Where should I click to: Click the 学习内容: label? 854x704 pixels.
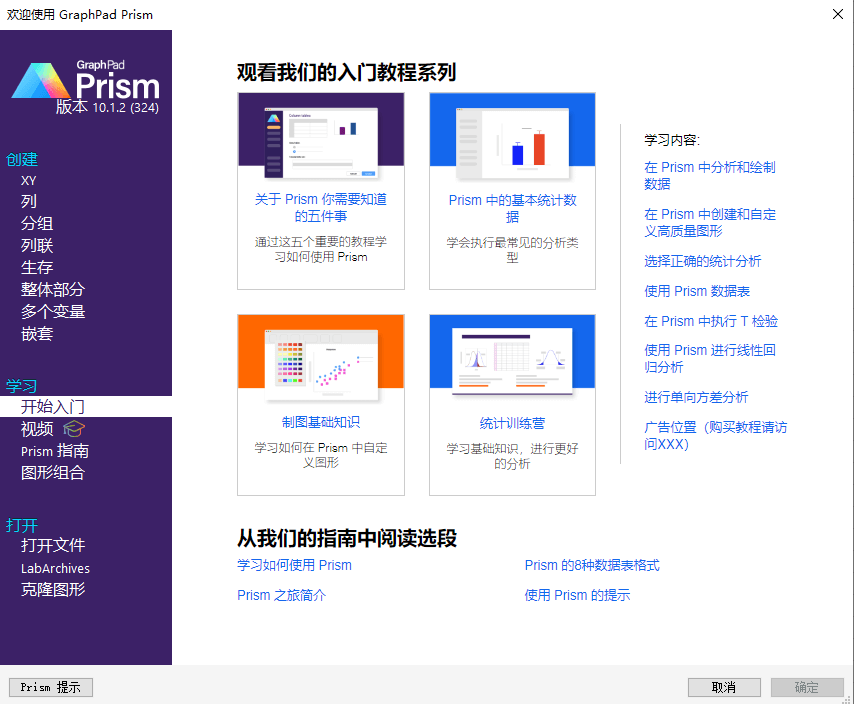point(672,140)
